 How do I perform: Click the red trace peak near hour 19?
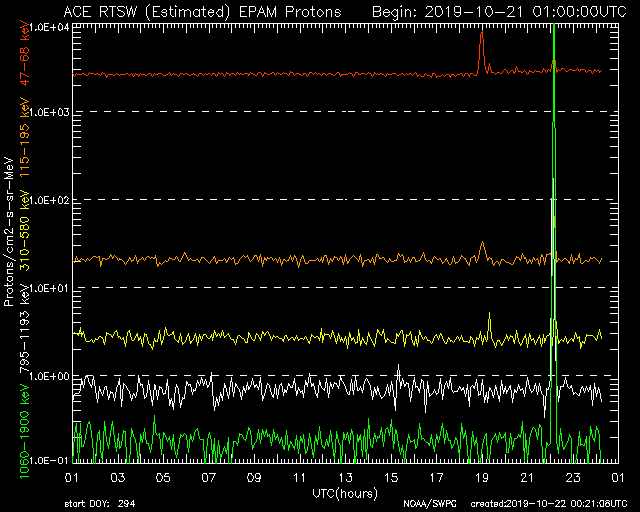(x=482, y=32)
